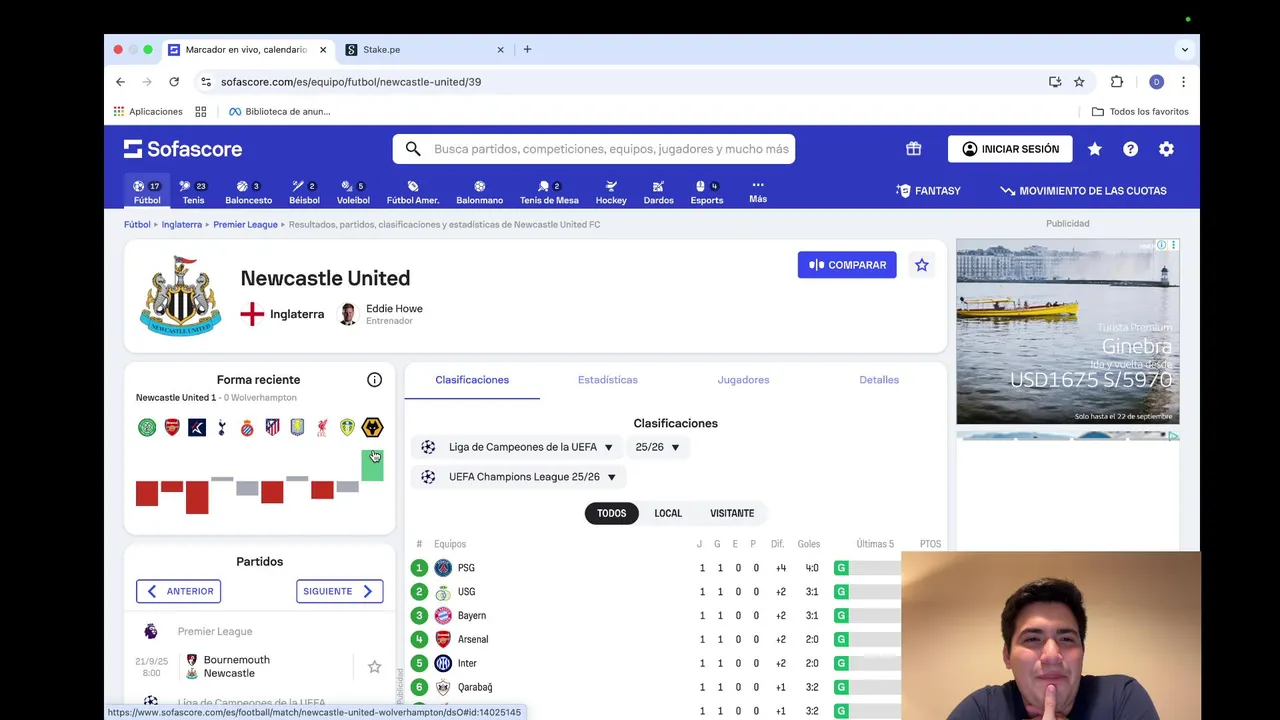Bookmark this page with star icon

coord(1079,82)
